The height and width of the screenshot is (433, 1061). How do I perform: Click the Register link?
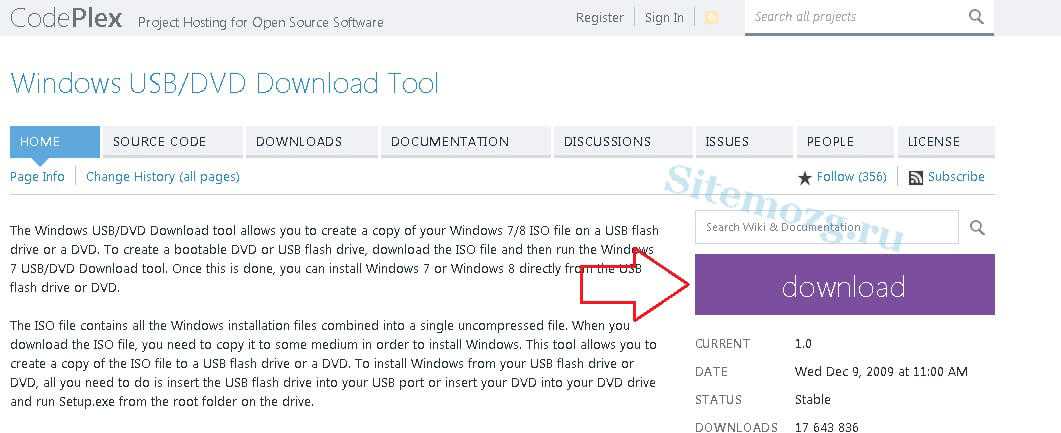600,18
